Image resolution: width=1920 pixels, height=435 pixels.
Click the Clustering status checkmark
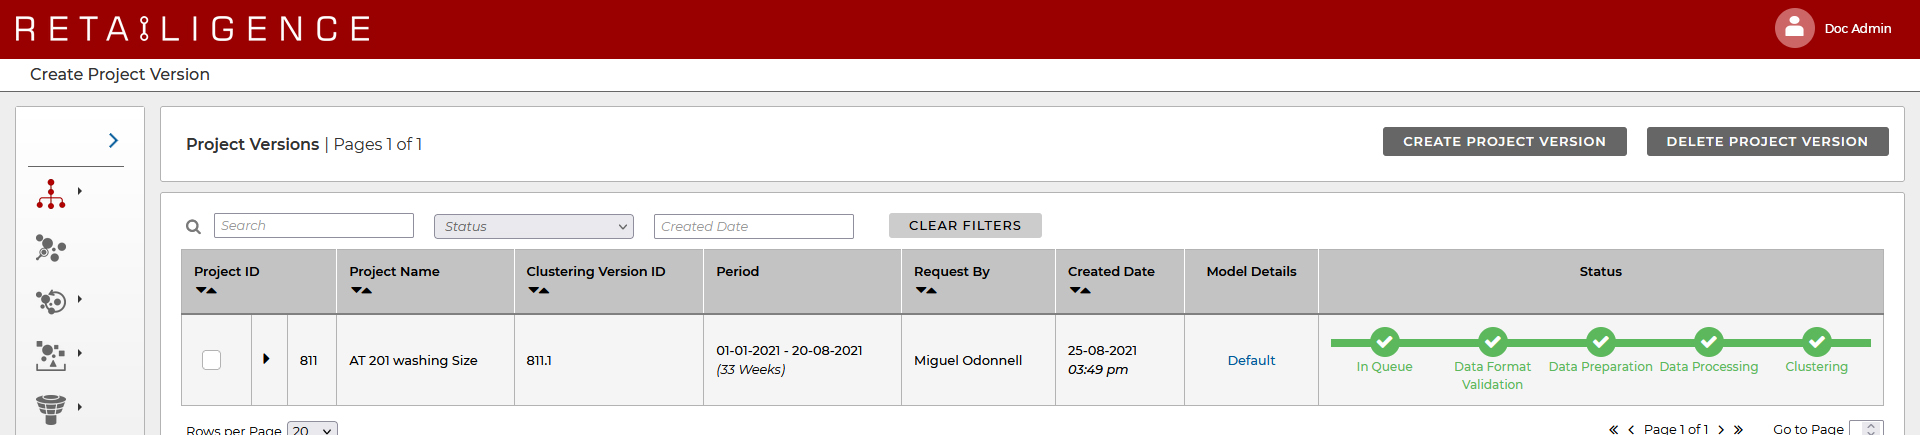point(1816,342)
